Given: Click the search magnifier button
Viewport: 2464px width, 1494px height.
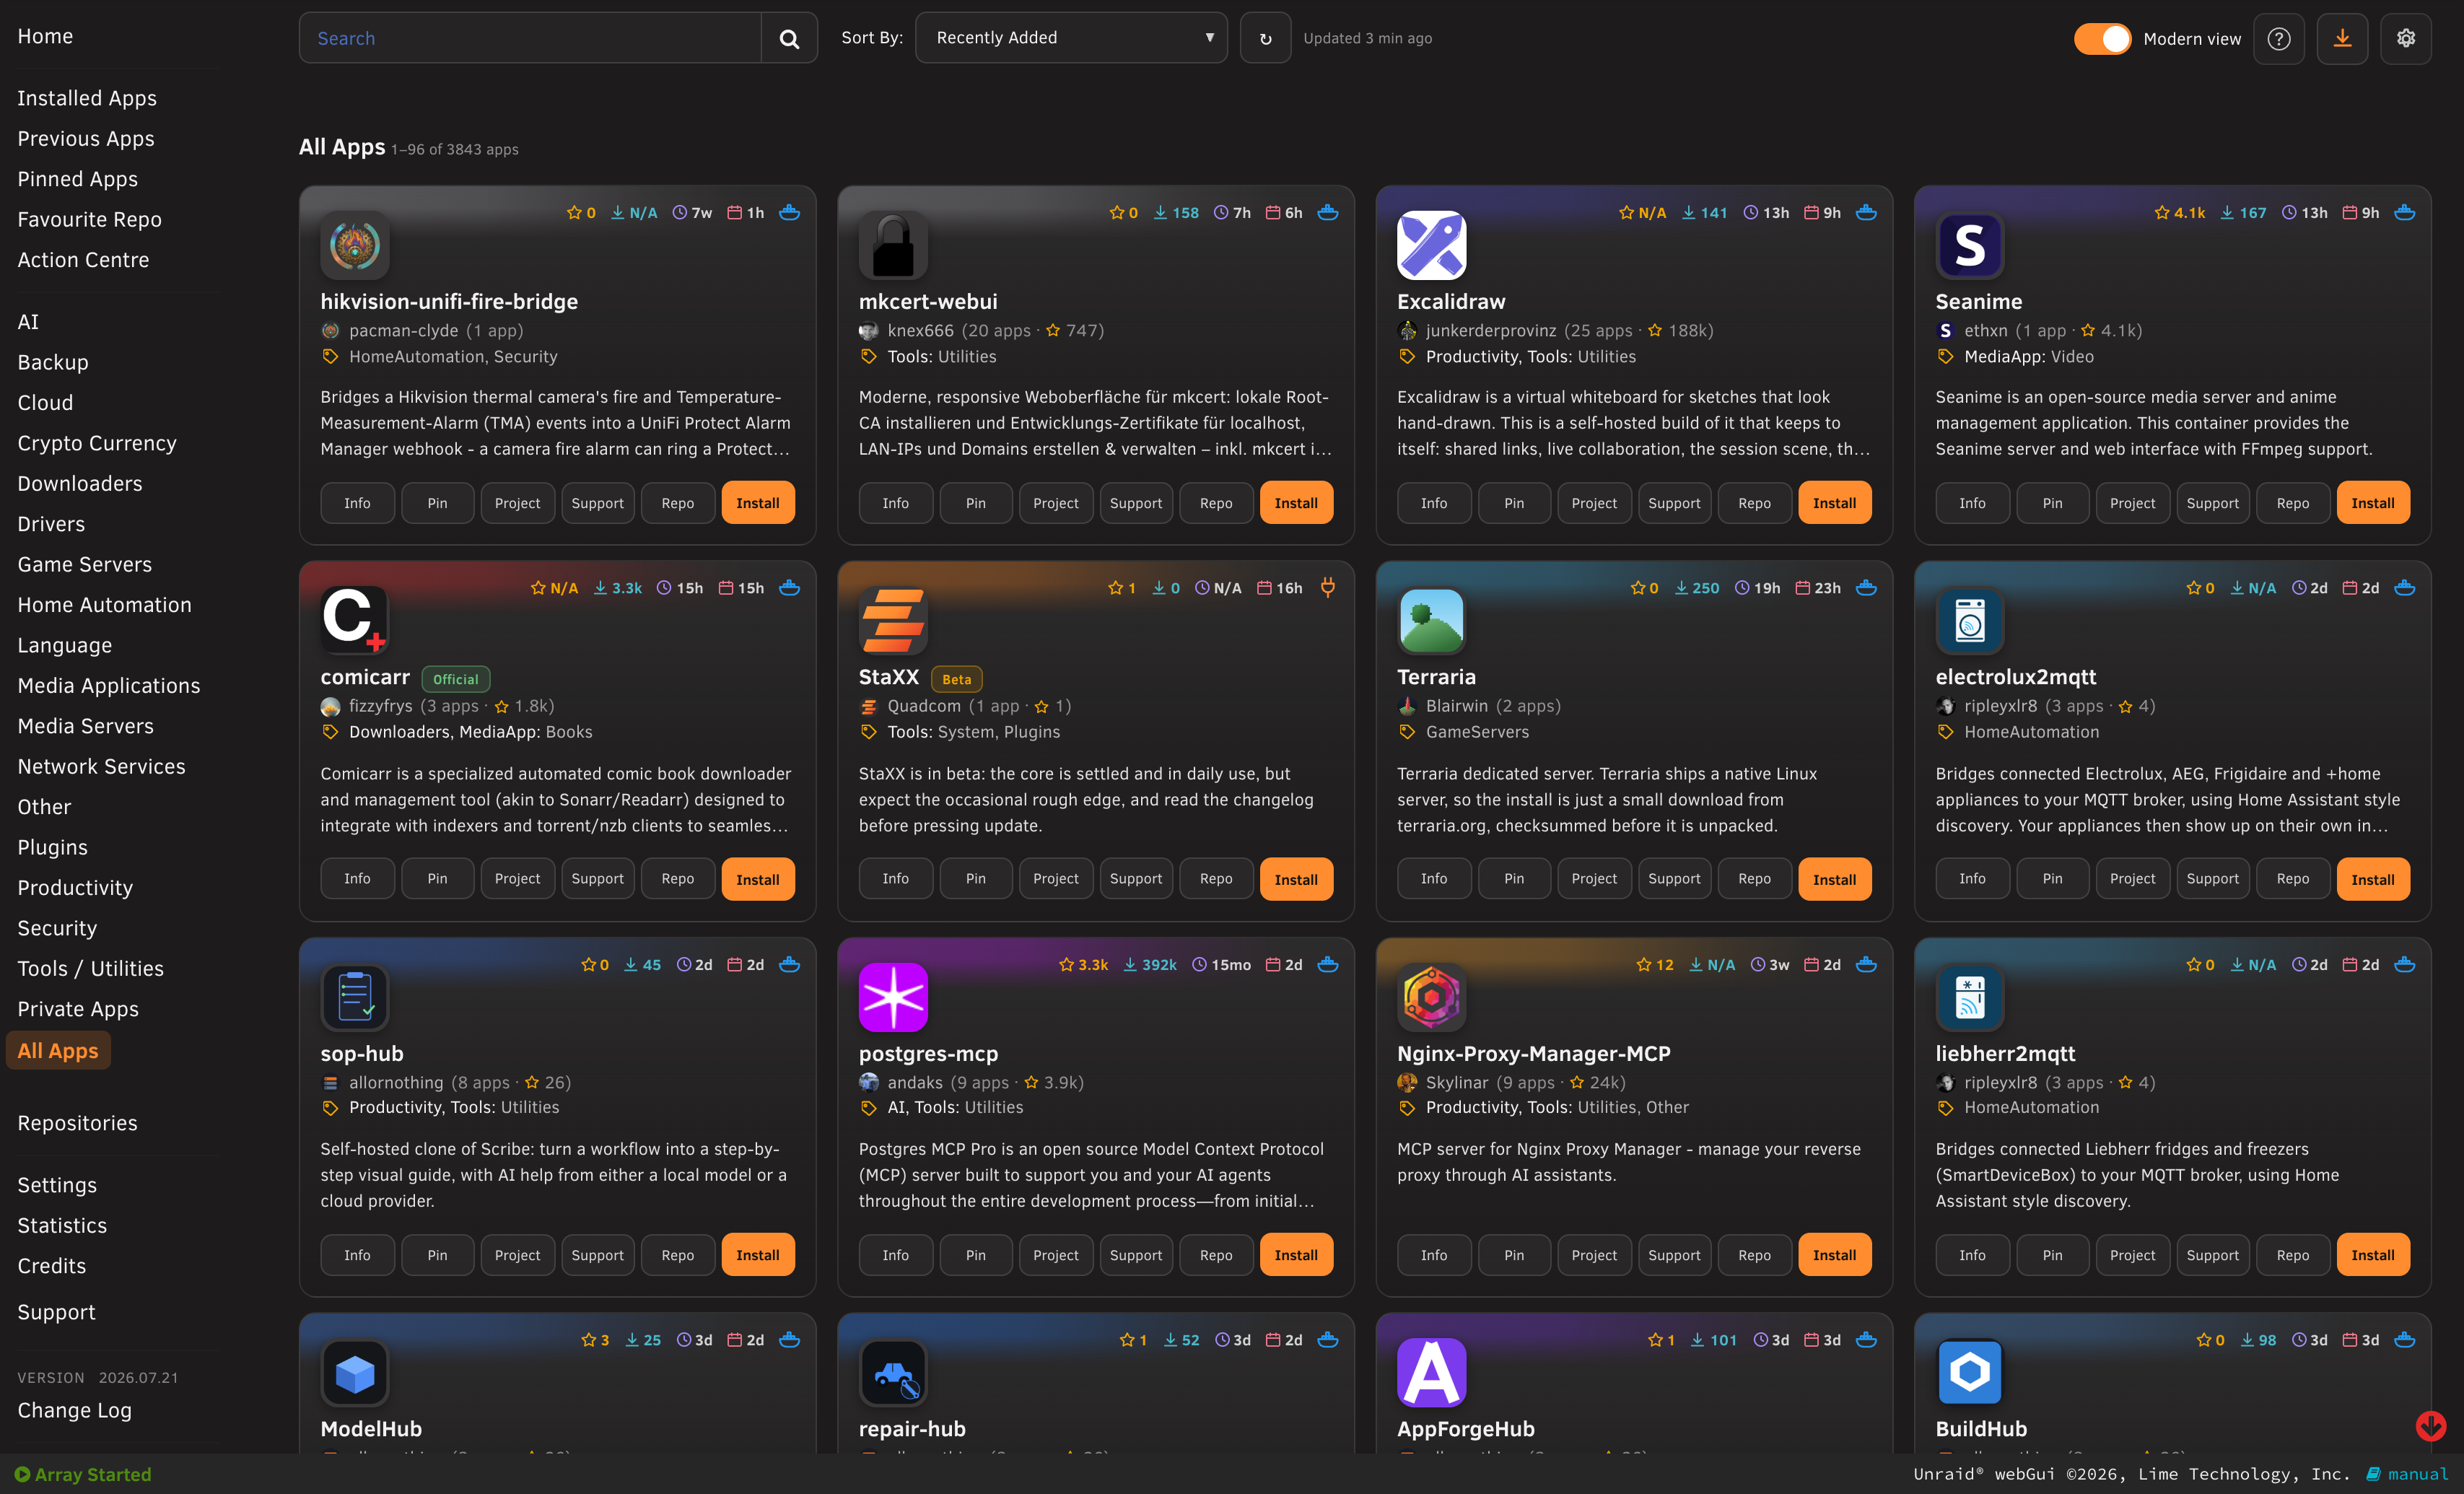Looking at the screenshot, I should pyautogui.click(x=789, y=38).
